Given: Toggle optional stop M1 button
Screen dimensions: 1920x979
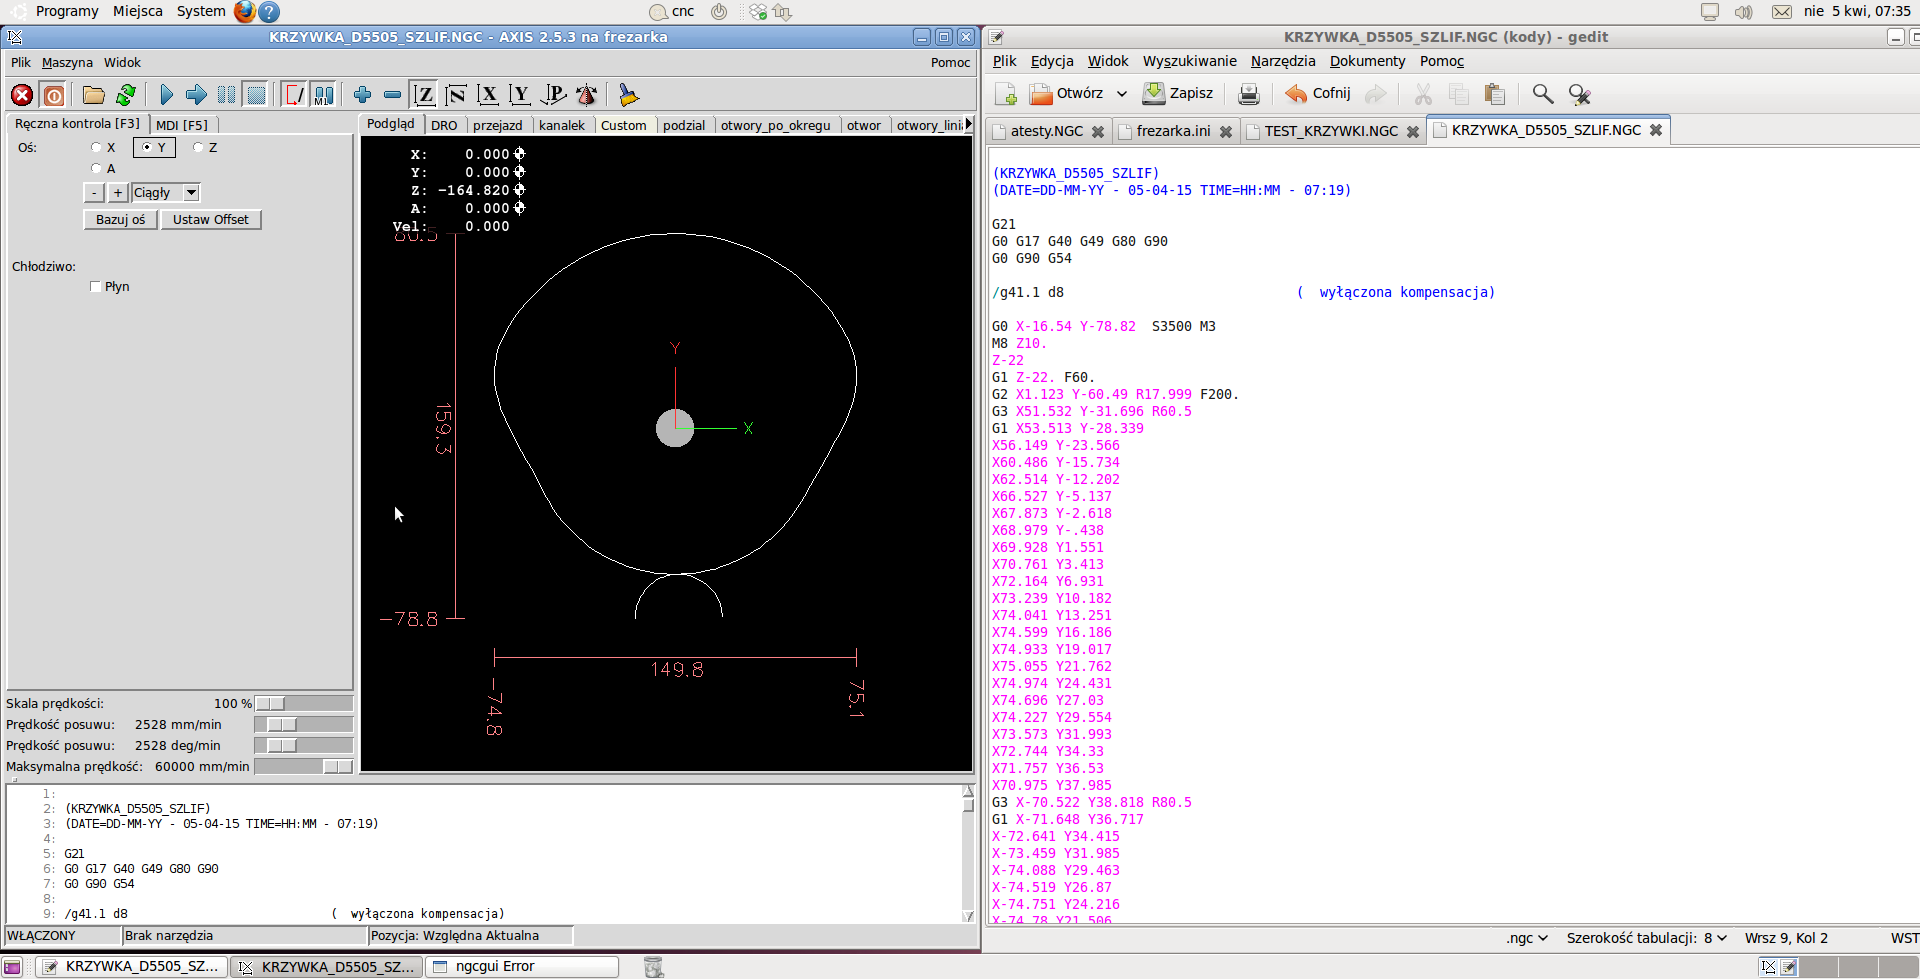Looking at the screenshot, I should point(323,95).
